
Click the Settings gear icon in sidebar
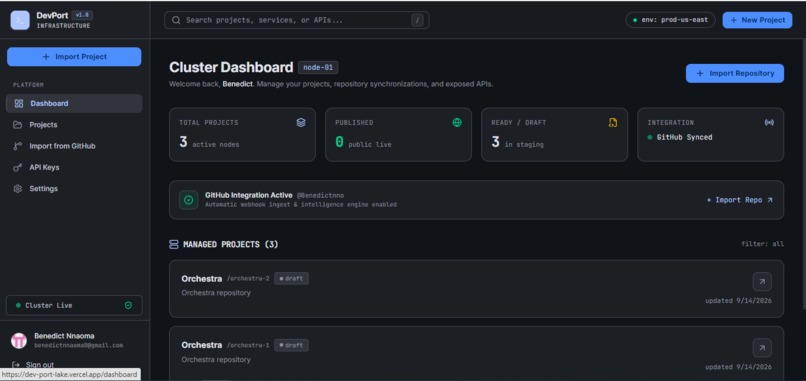point(18,189)
